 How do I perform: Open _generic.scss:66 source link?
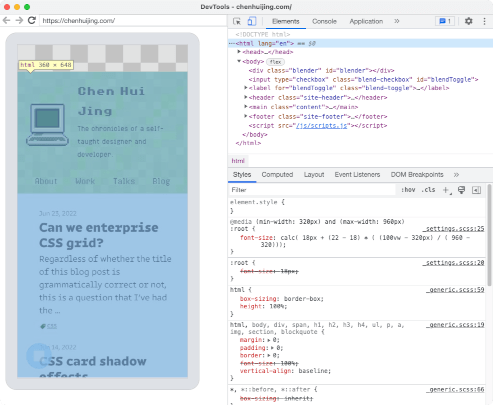[x=455, y=389]
